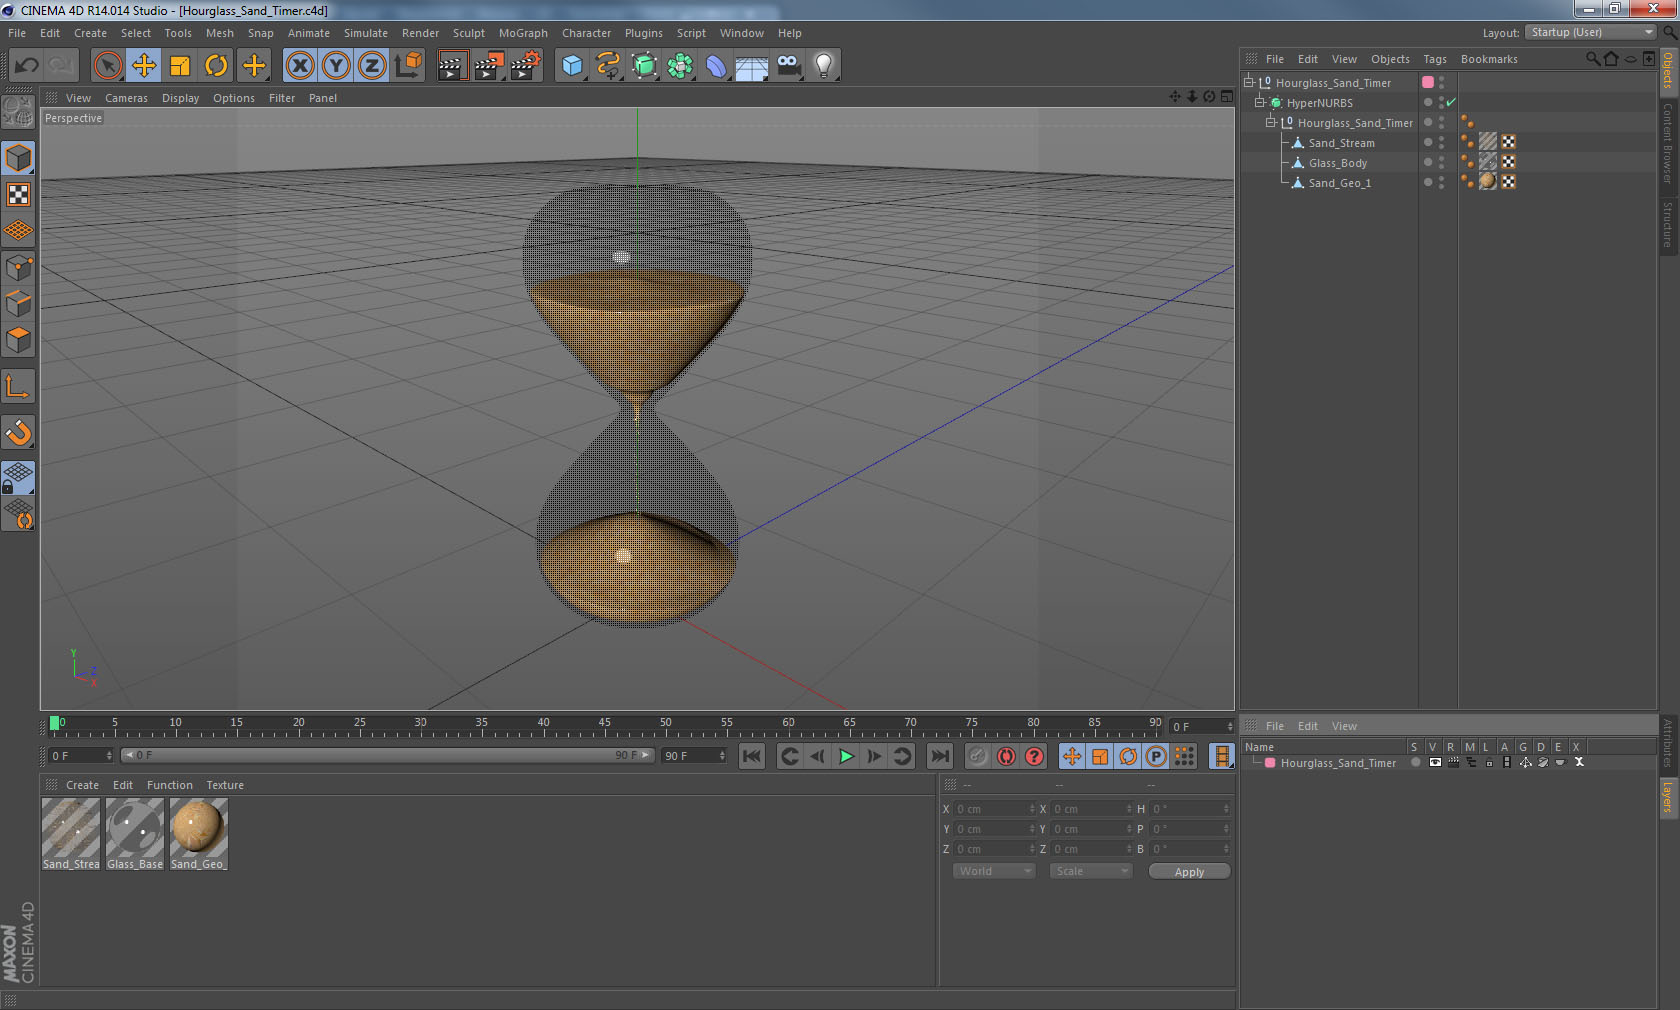
Task: Open the Layout dropdown Startup (User)
Action: coord(1591,32)
